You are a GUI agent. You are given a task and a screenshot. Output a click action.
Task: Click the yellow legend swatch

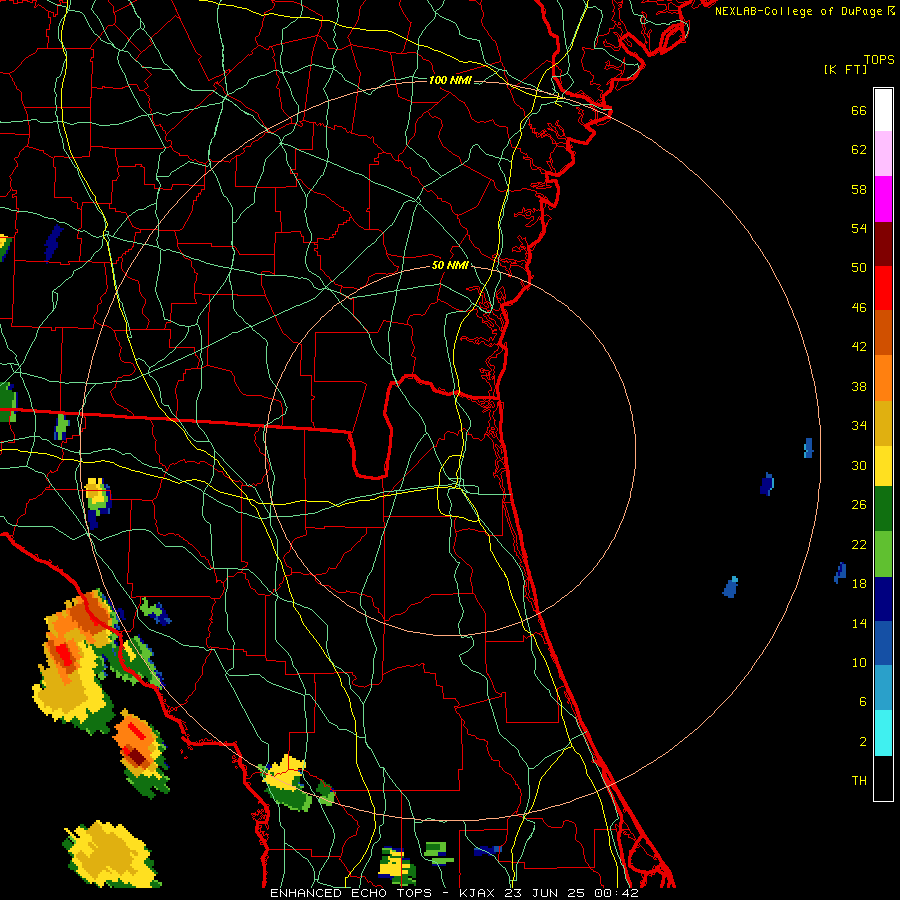coord(883,466)
